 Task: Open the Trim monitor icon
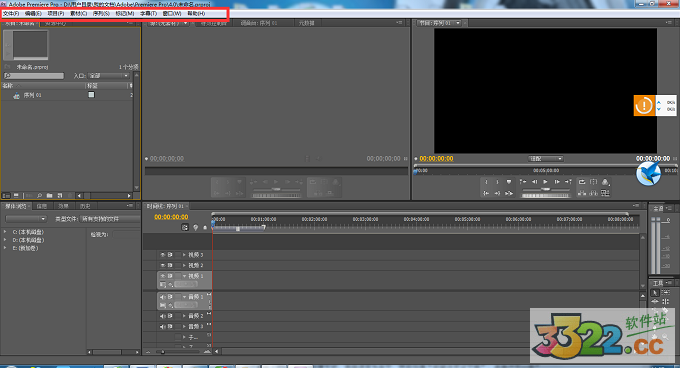[605, 193]
